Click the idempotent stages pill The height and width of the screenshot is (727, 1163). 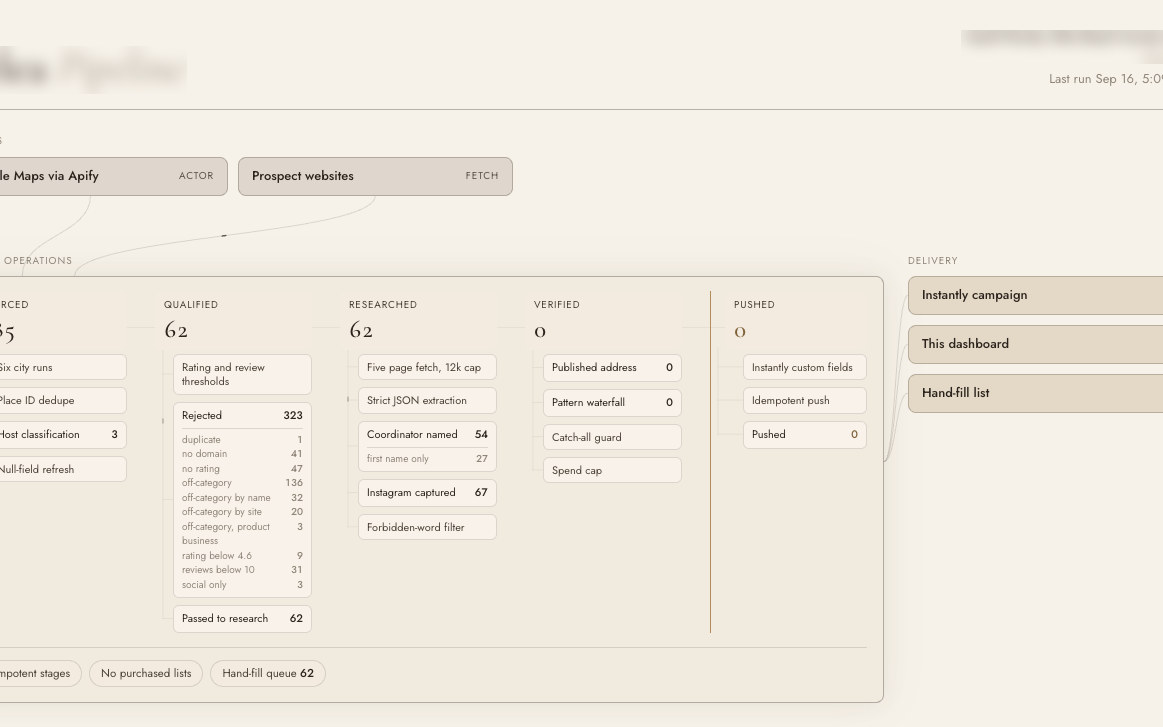(41, 674)
